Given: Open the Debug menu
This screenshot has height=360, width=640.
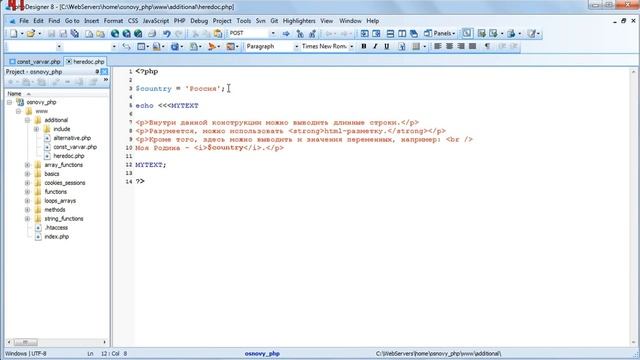Looking at the screenshot, I should 199,21.
